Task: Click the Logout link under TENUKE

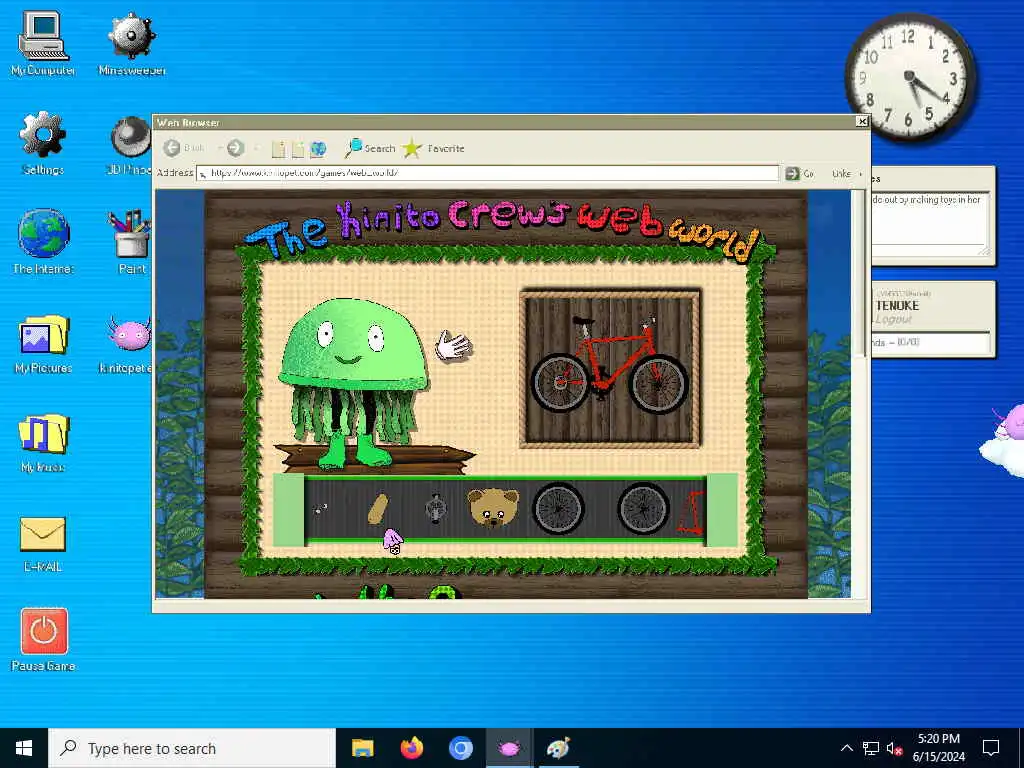Action: pyautogui.click(x=893, y=319)
